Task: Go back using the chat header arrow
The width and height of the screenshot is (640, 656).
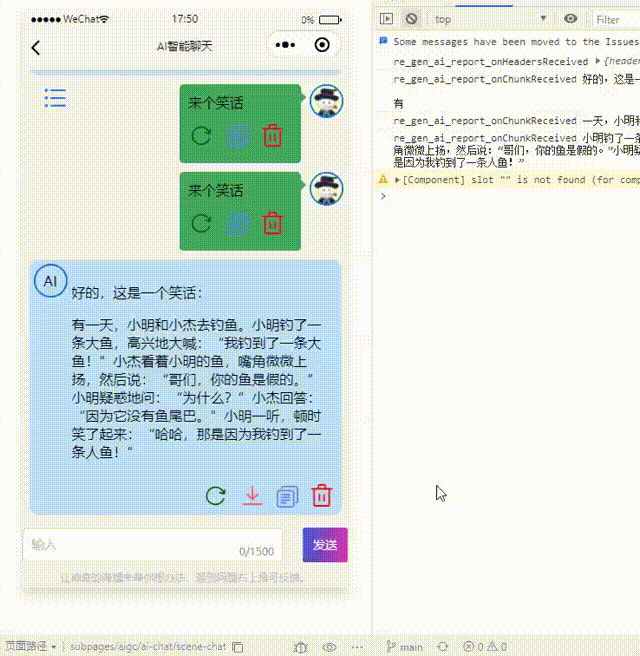Action: 36,48
